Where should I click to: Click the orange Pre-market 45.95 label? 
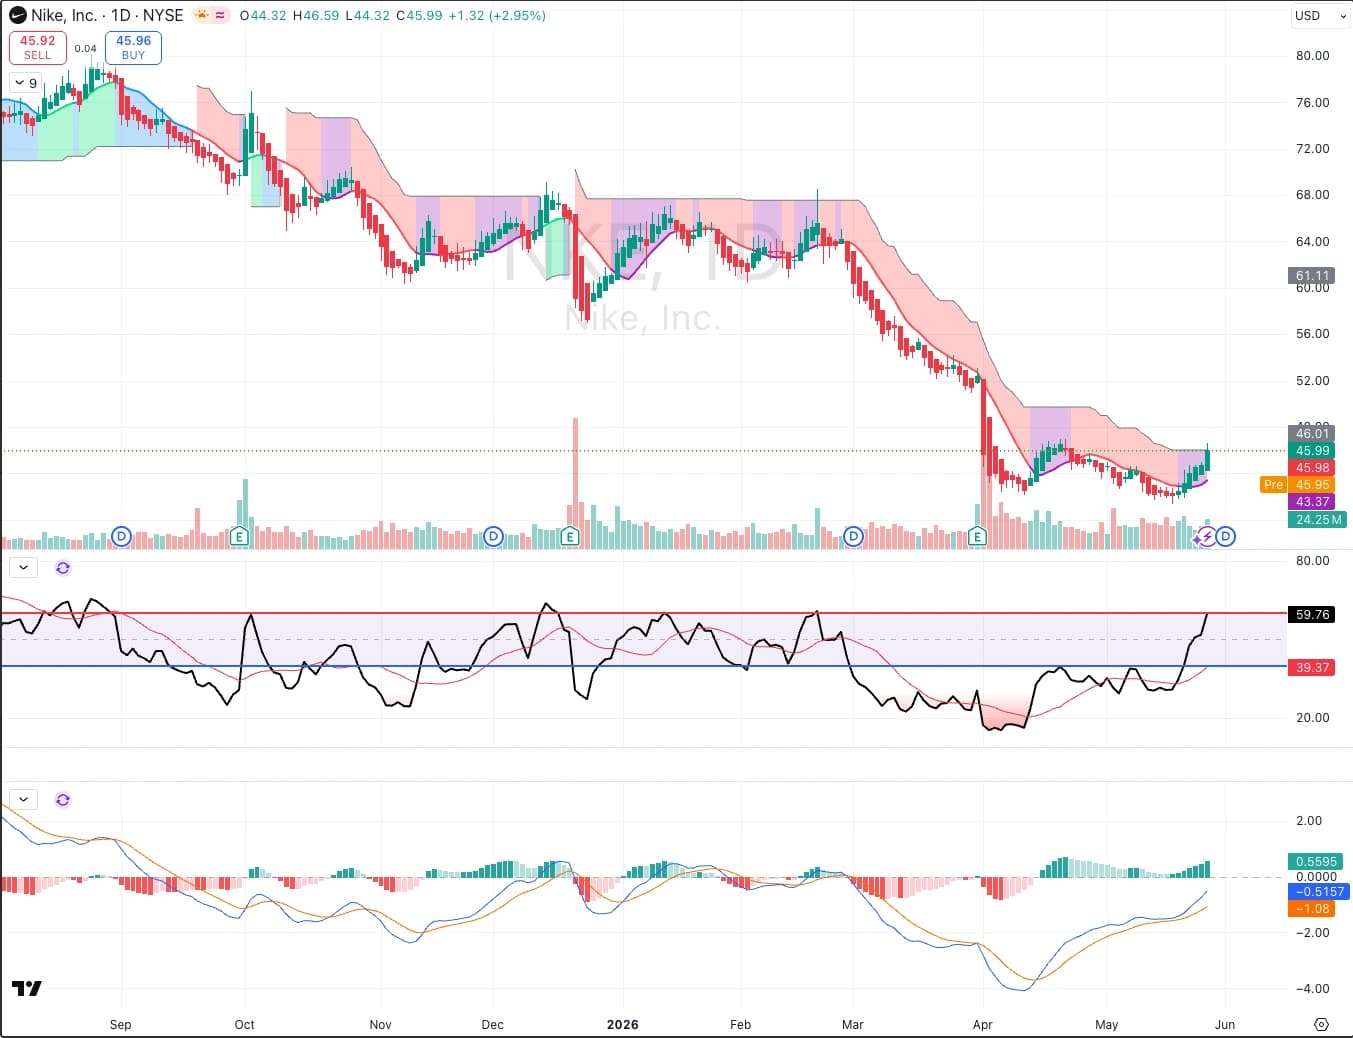pos(1297,485)
